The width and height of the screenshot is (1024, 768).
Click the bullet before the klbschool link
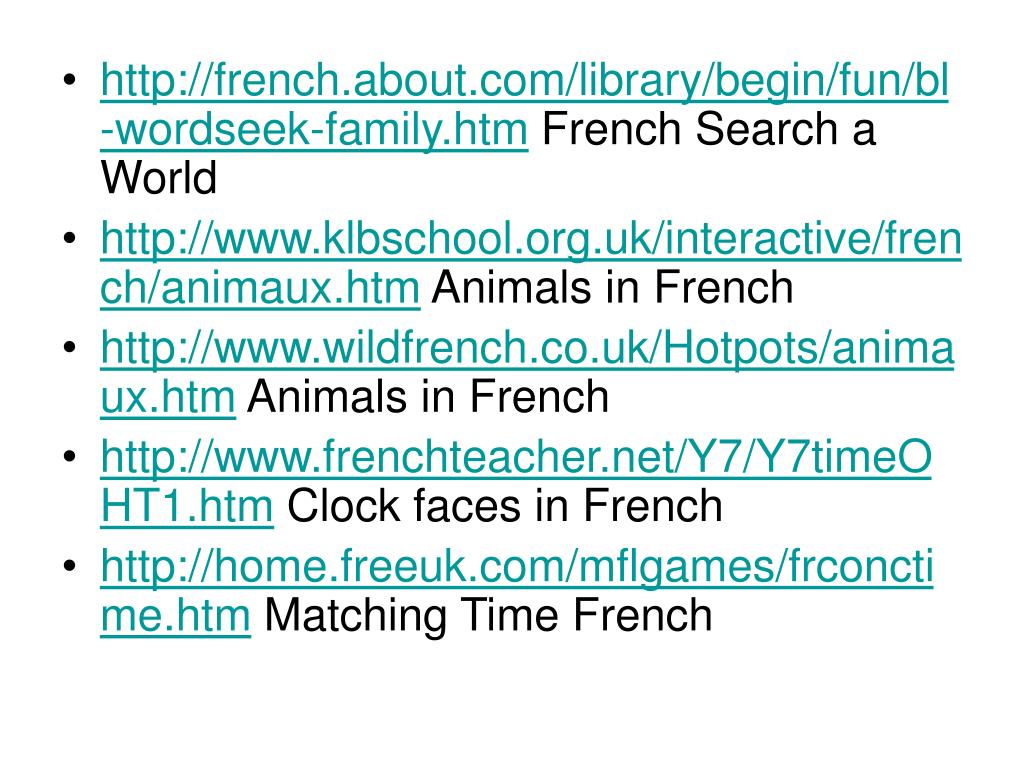click(x=70, y=239)
